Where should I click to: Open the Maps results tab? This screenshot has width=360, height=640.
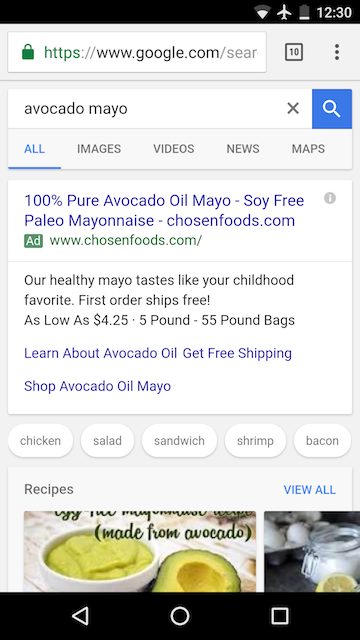click(x=308, y=149)
